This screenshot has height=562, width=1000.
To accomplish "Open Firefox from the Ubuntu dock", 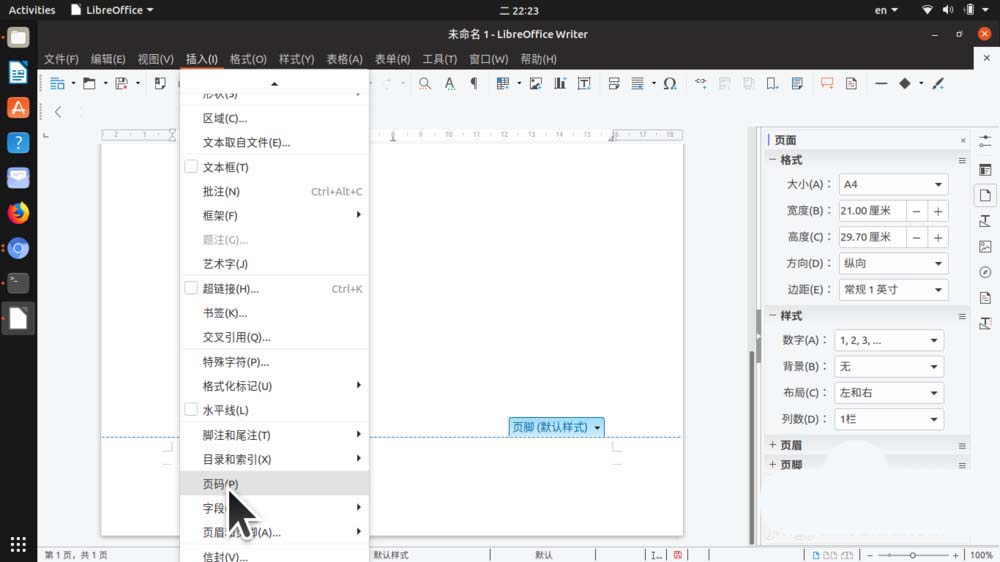I will [18, 213].
